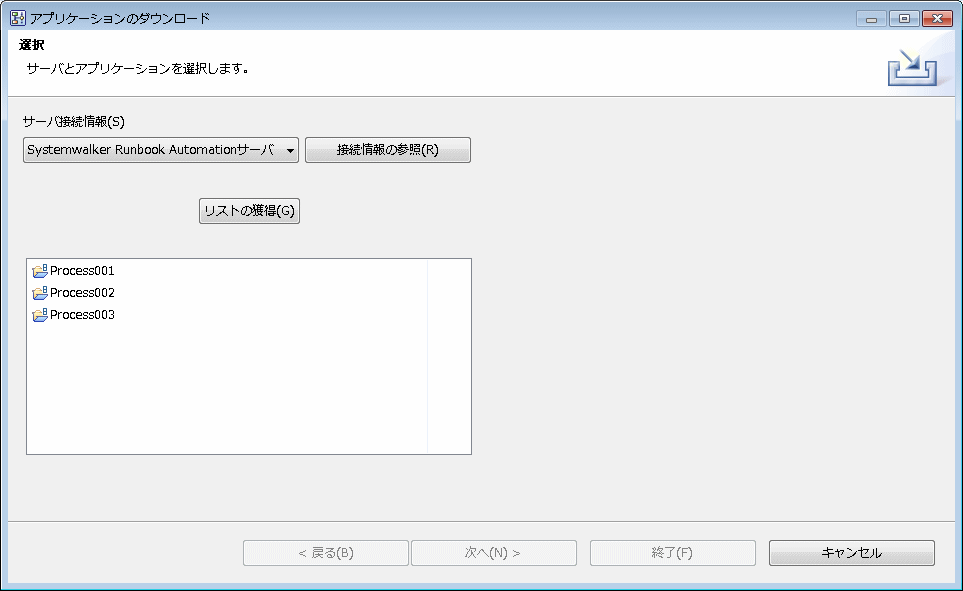Click the 接続情報の参照(R) button
This screenshot has height=591, width=963.
[388, 150]
